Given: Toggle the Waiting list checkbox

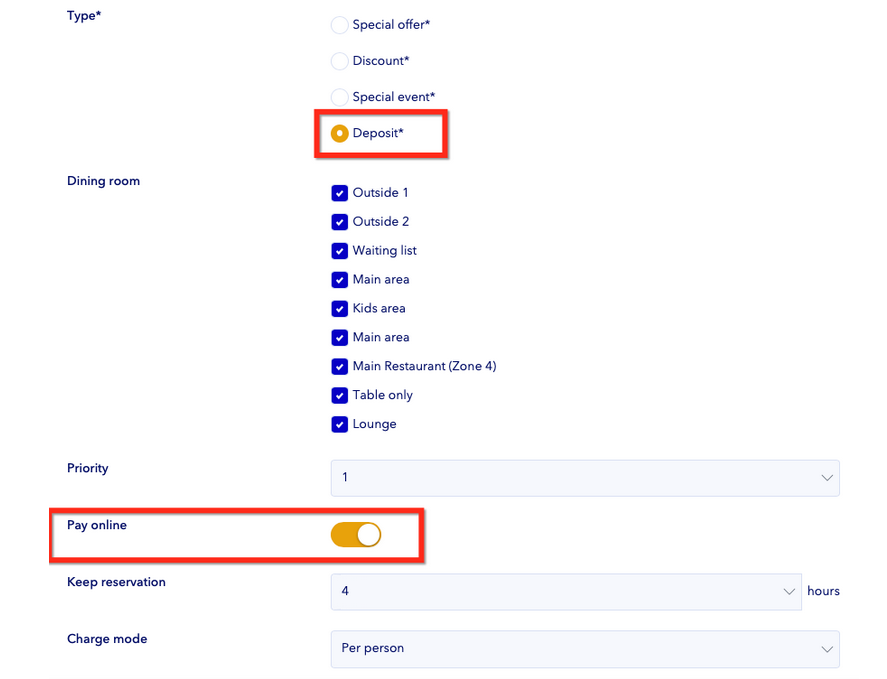Looking at the screenshot, I should coord(339,251).
